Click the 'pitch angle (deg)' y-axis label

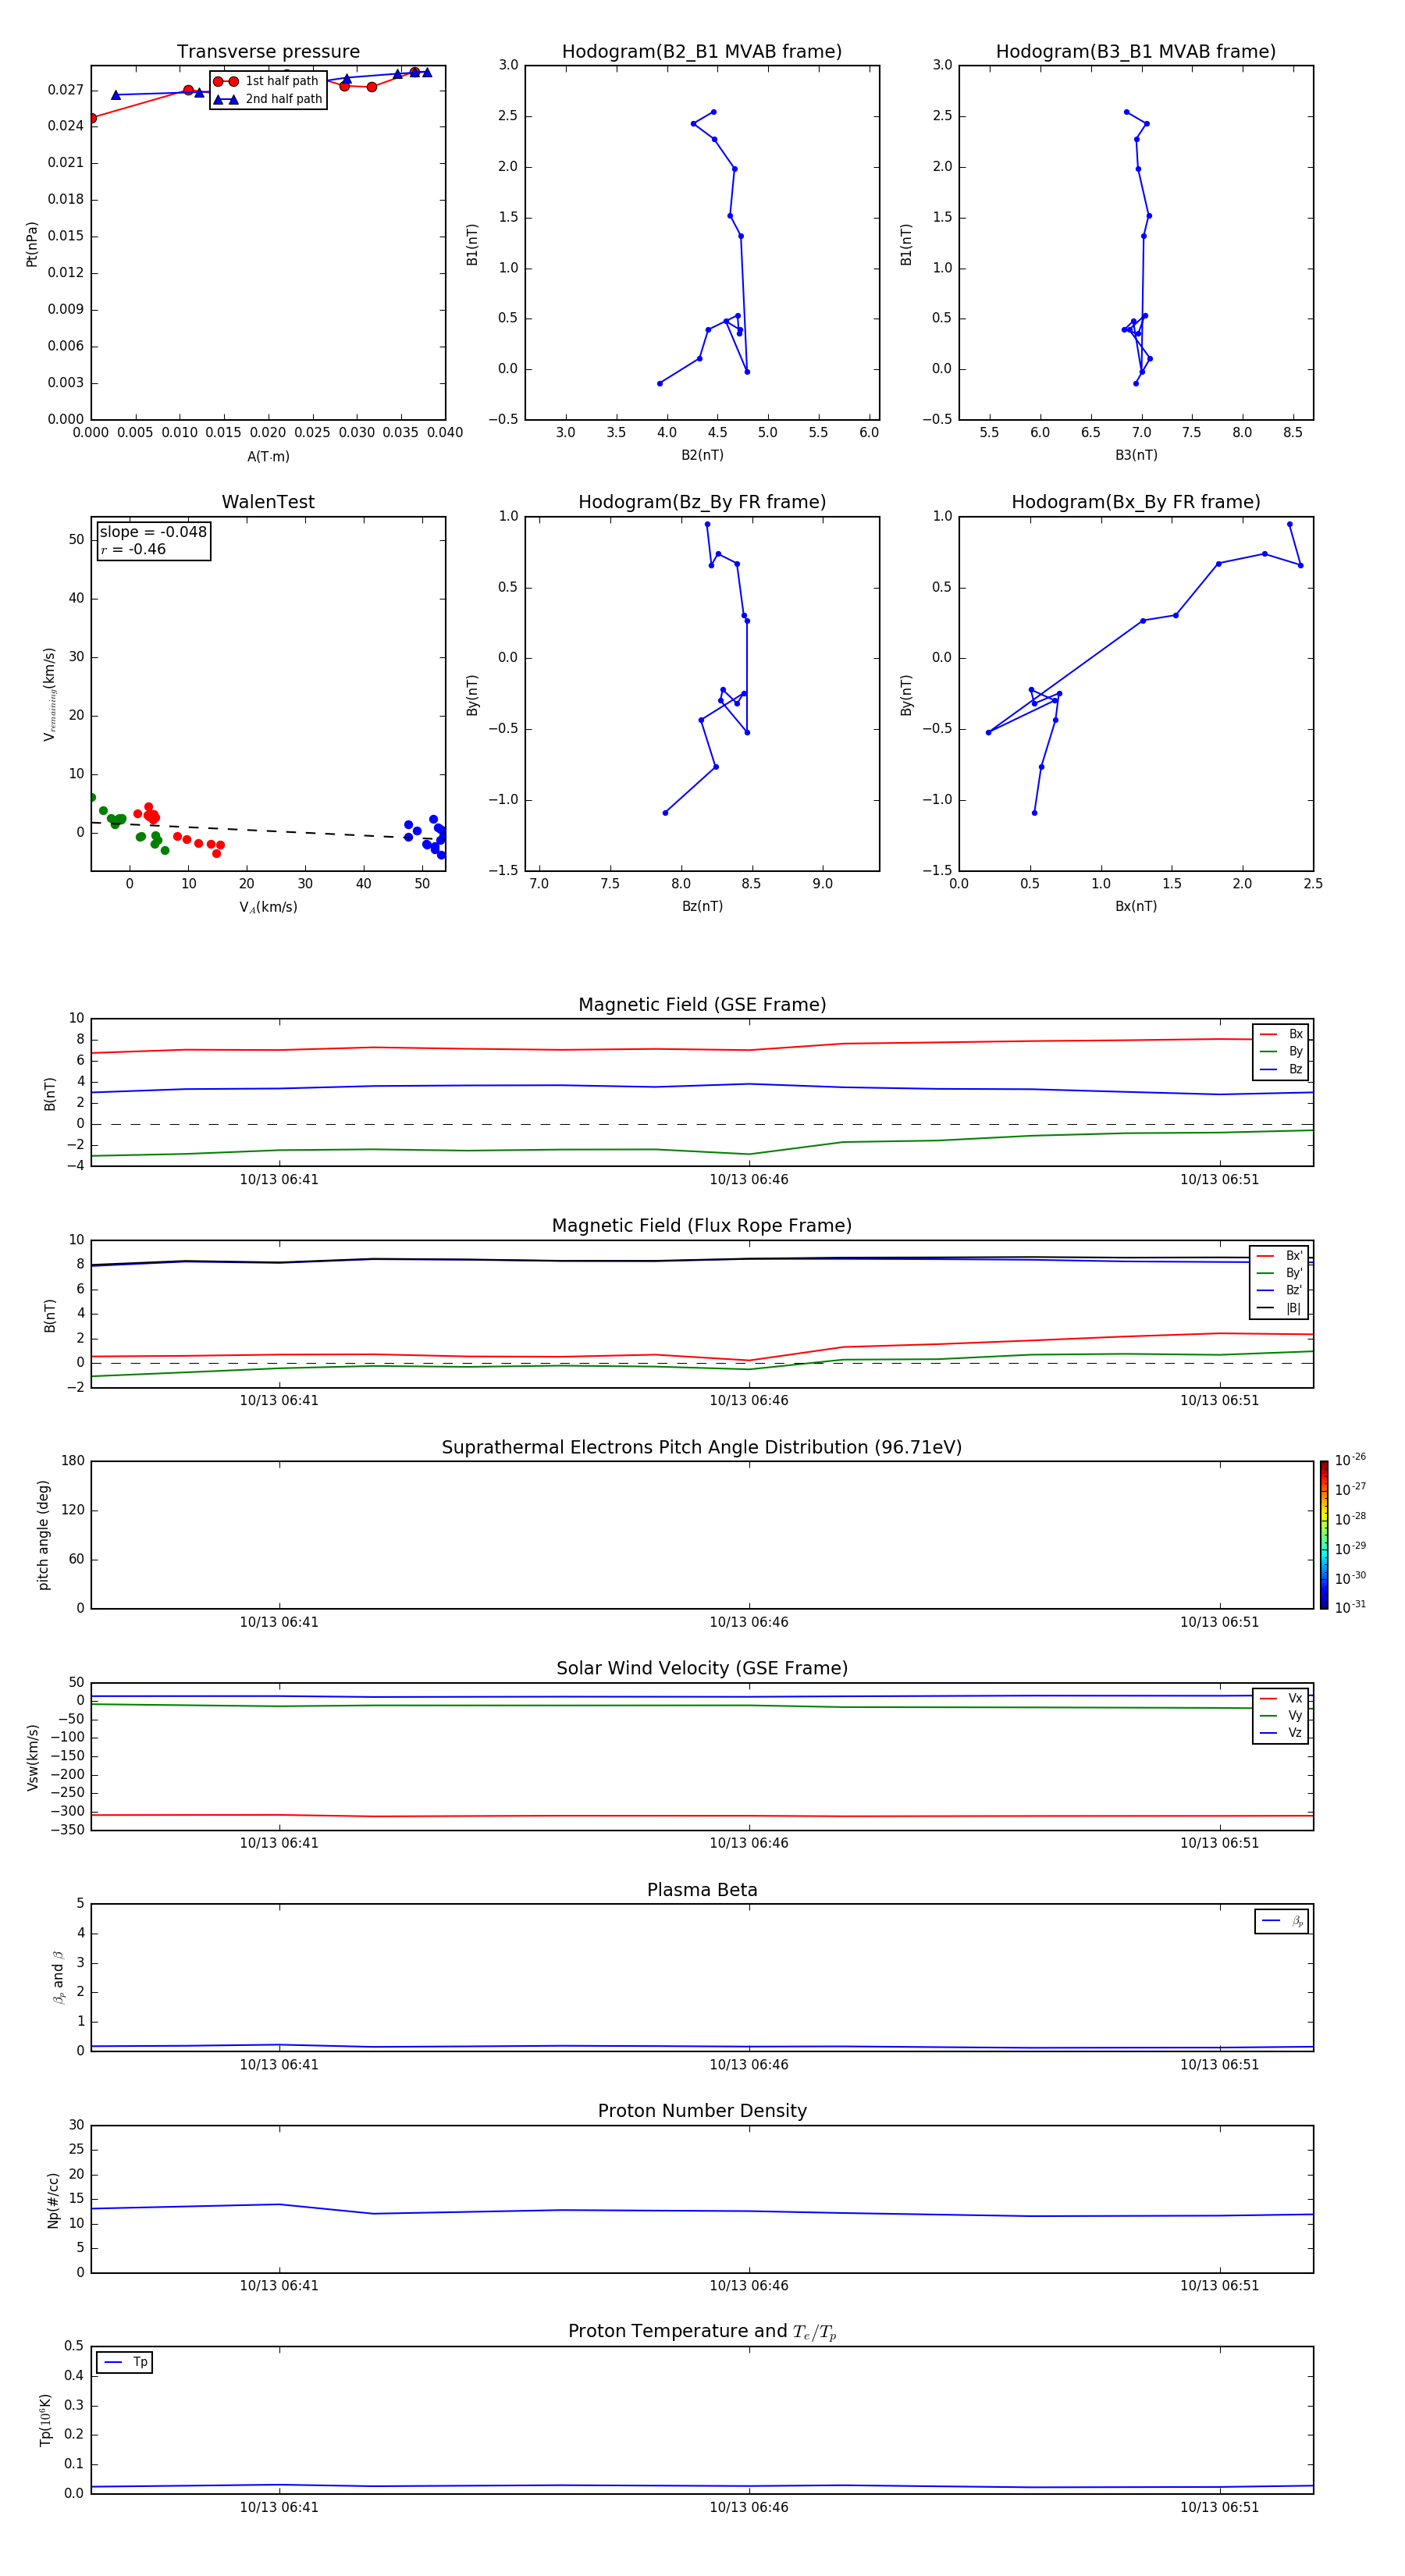point(43,1535)
